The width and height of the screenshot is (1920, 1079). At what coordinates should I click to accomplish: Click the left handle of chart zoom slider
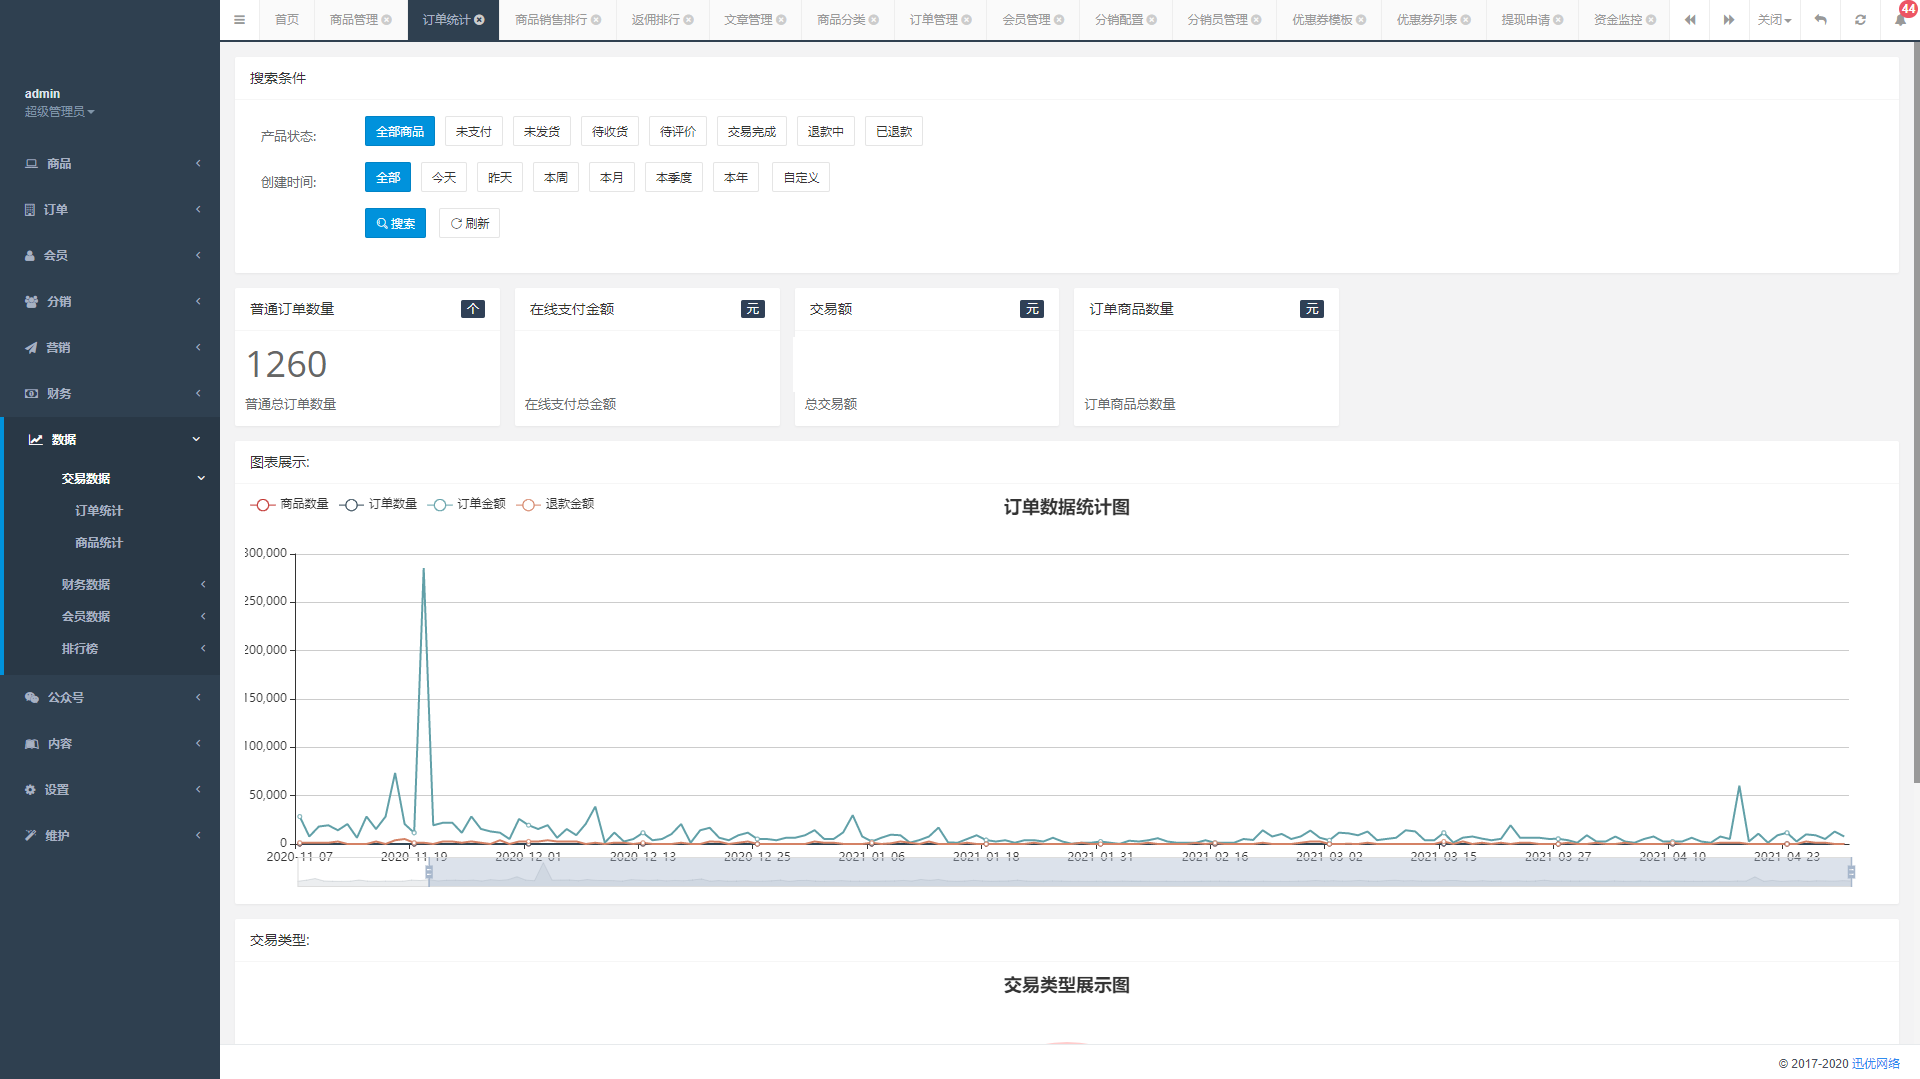tap(429, 873)
